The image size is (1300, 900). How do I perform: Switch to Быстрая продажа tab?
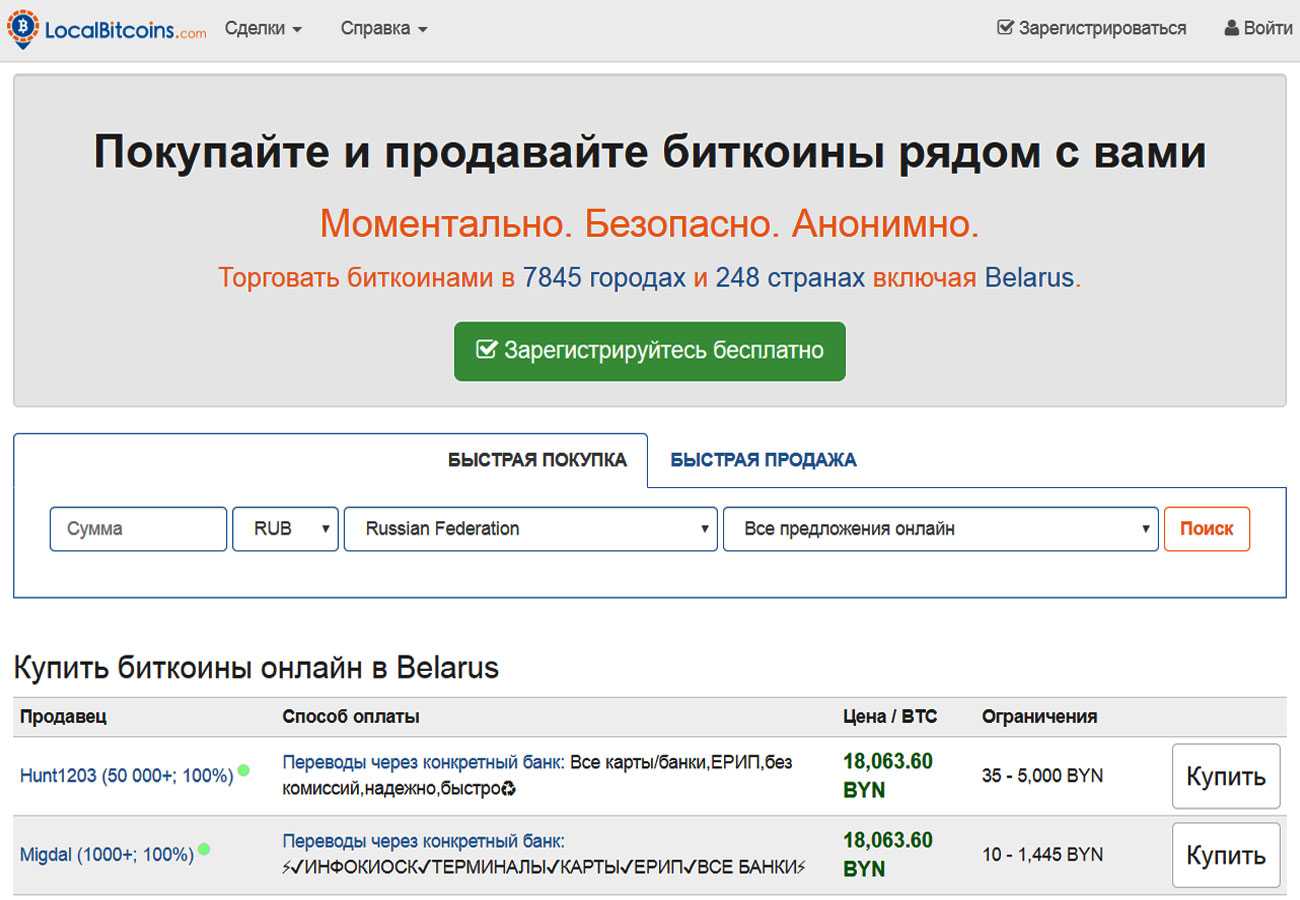coord(763,460)
